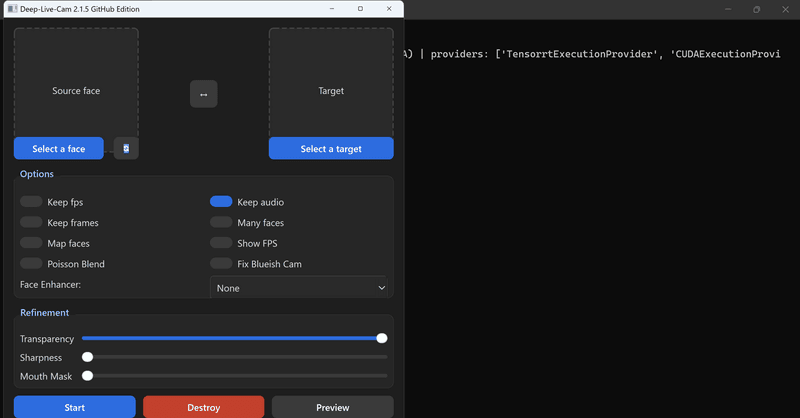Click the Transparency label
The height and width of the screenshot is (418, 800).
pos(47,339)
